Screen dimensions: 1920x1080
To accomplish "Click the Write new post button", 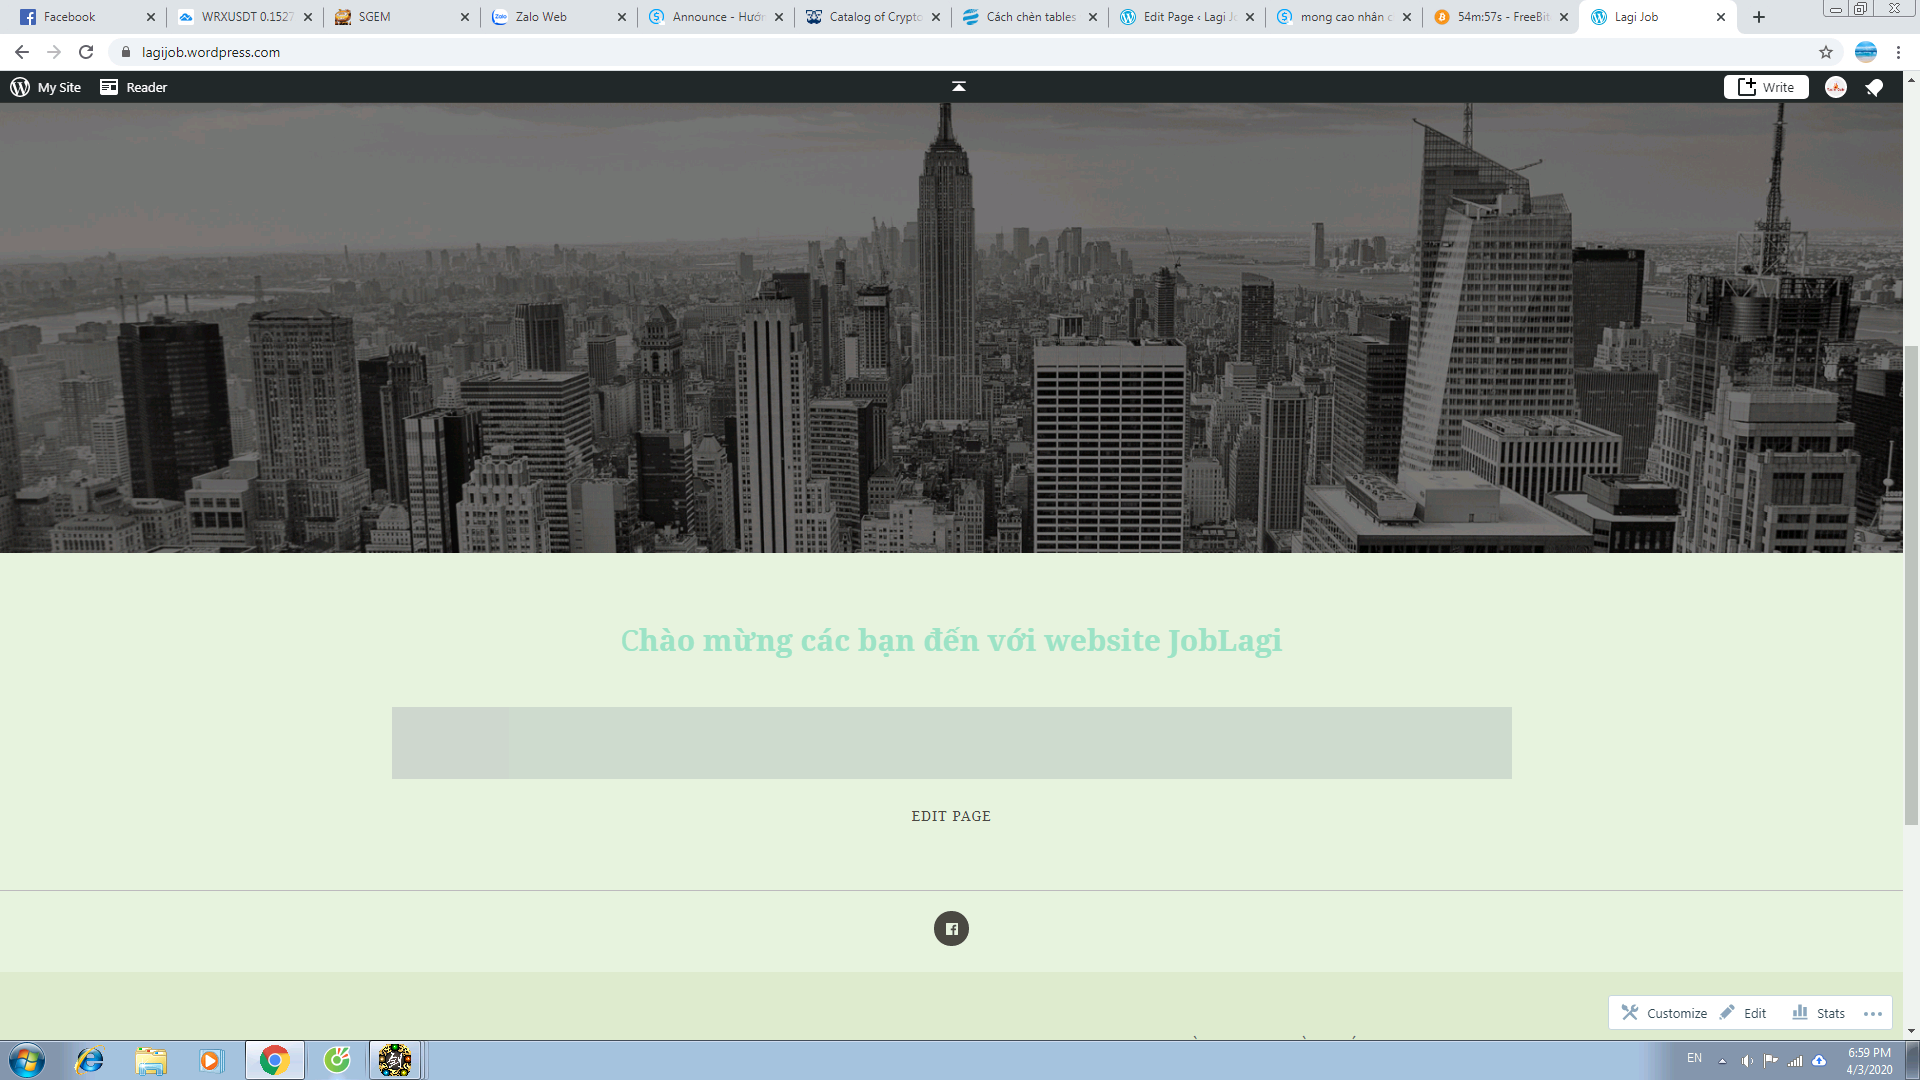I will (x=1766, y=87).
